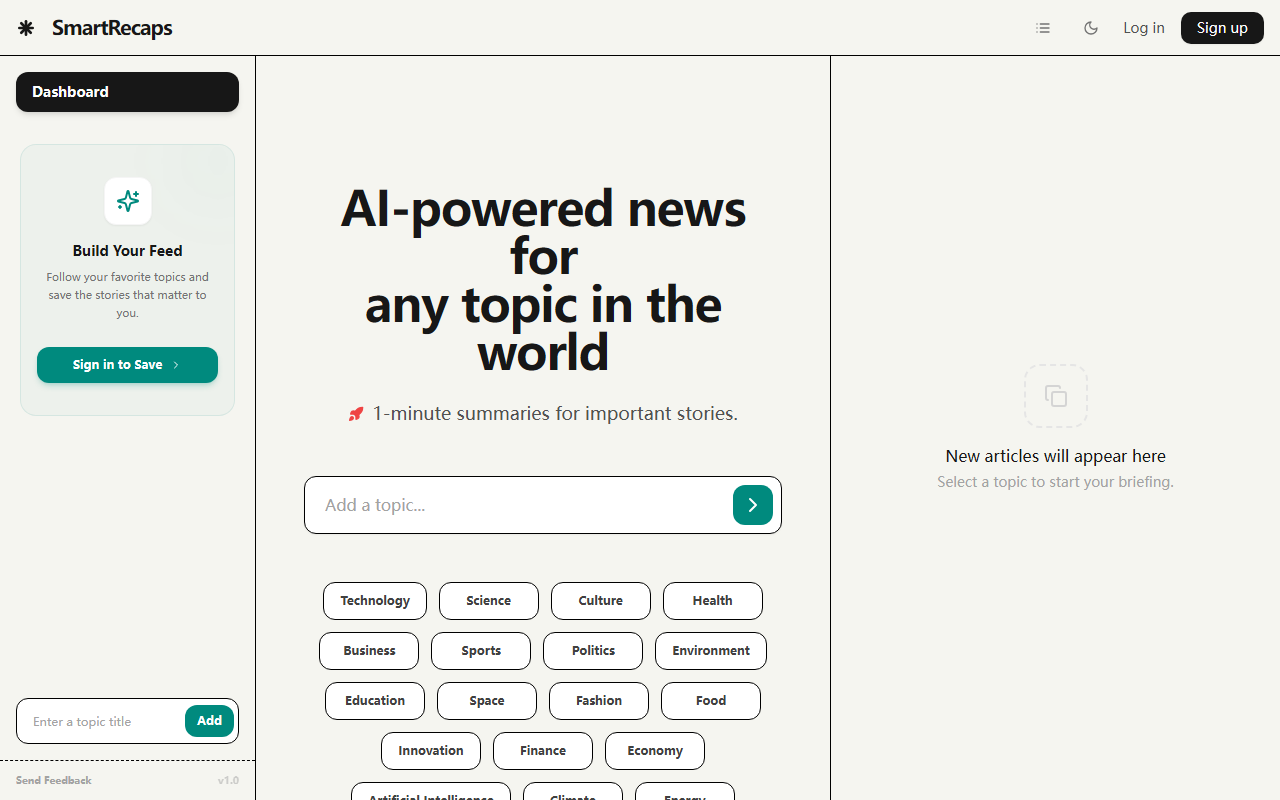
Task: Click the Sign up button
Action: click(1222, 28)
